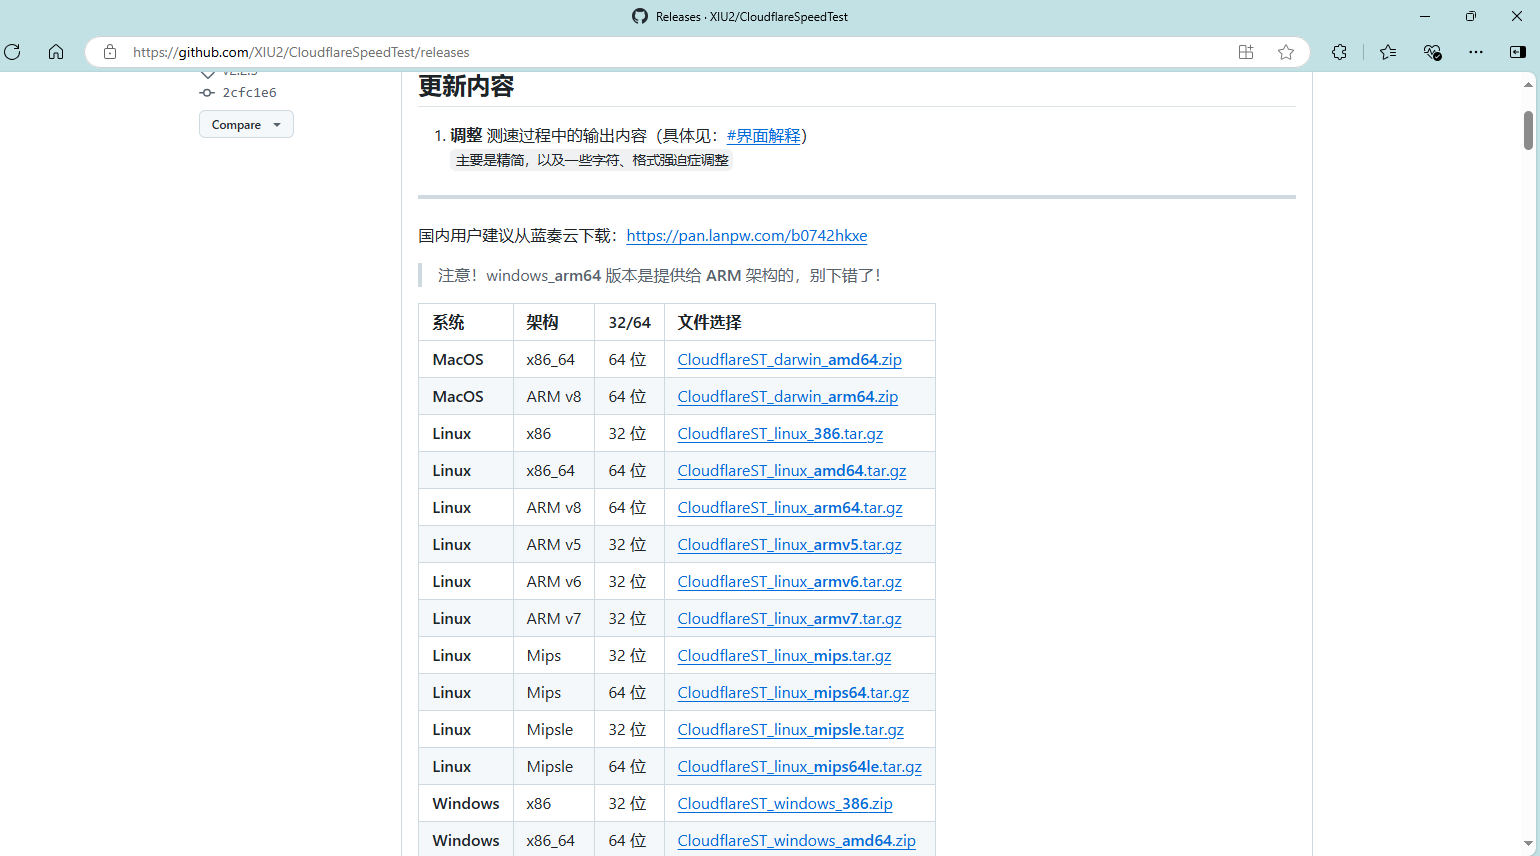Download CloudflareST_linux_arm64.tar.gz
1540x856 pixels.
[x=790, y=507]
